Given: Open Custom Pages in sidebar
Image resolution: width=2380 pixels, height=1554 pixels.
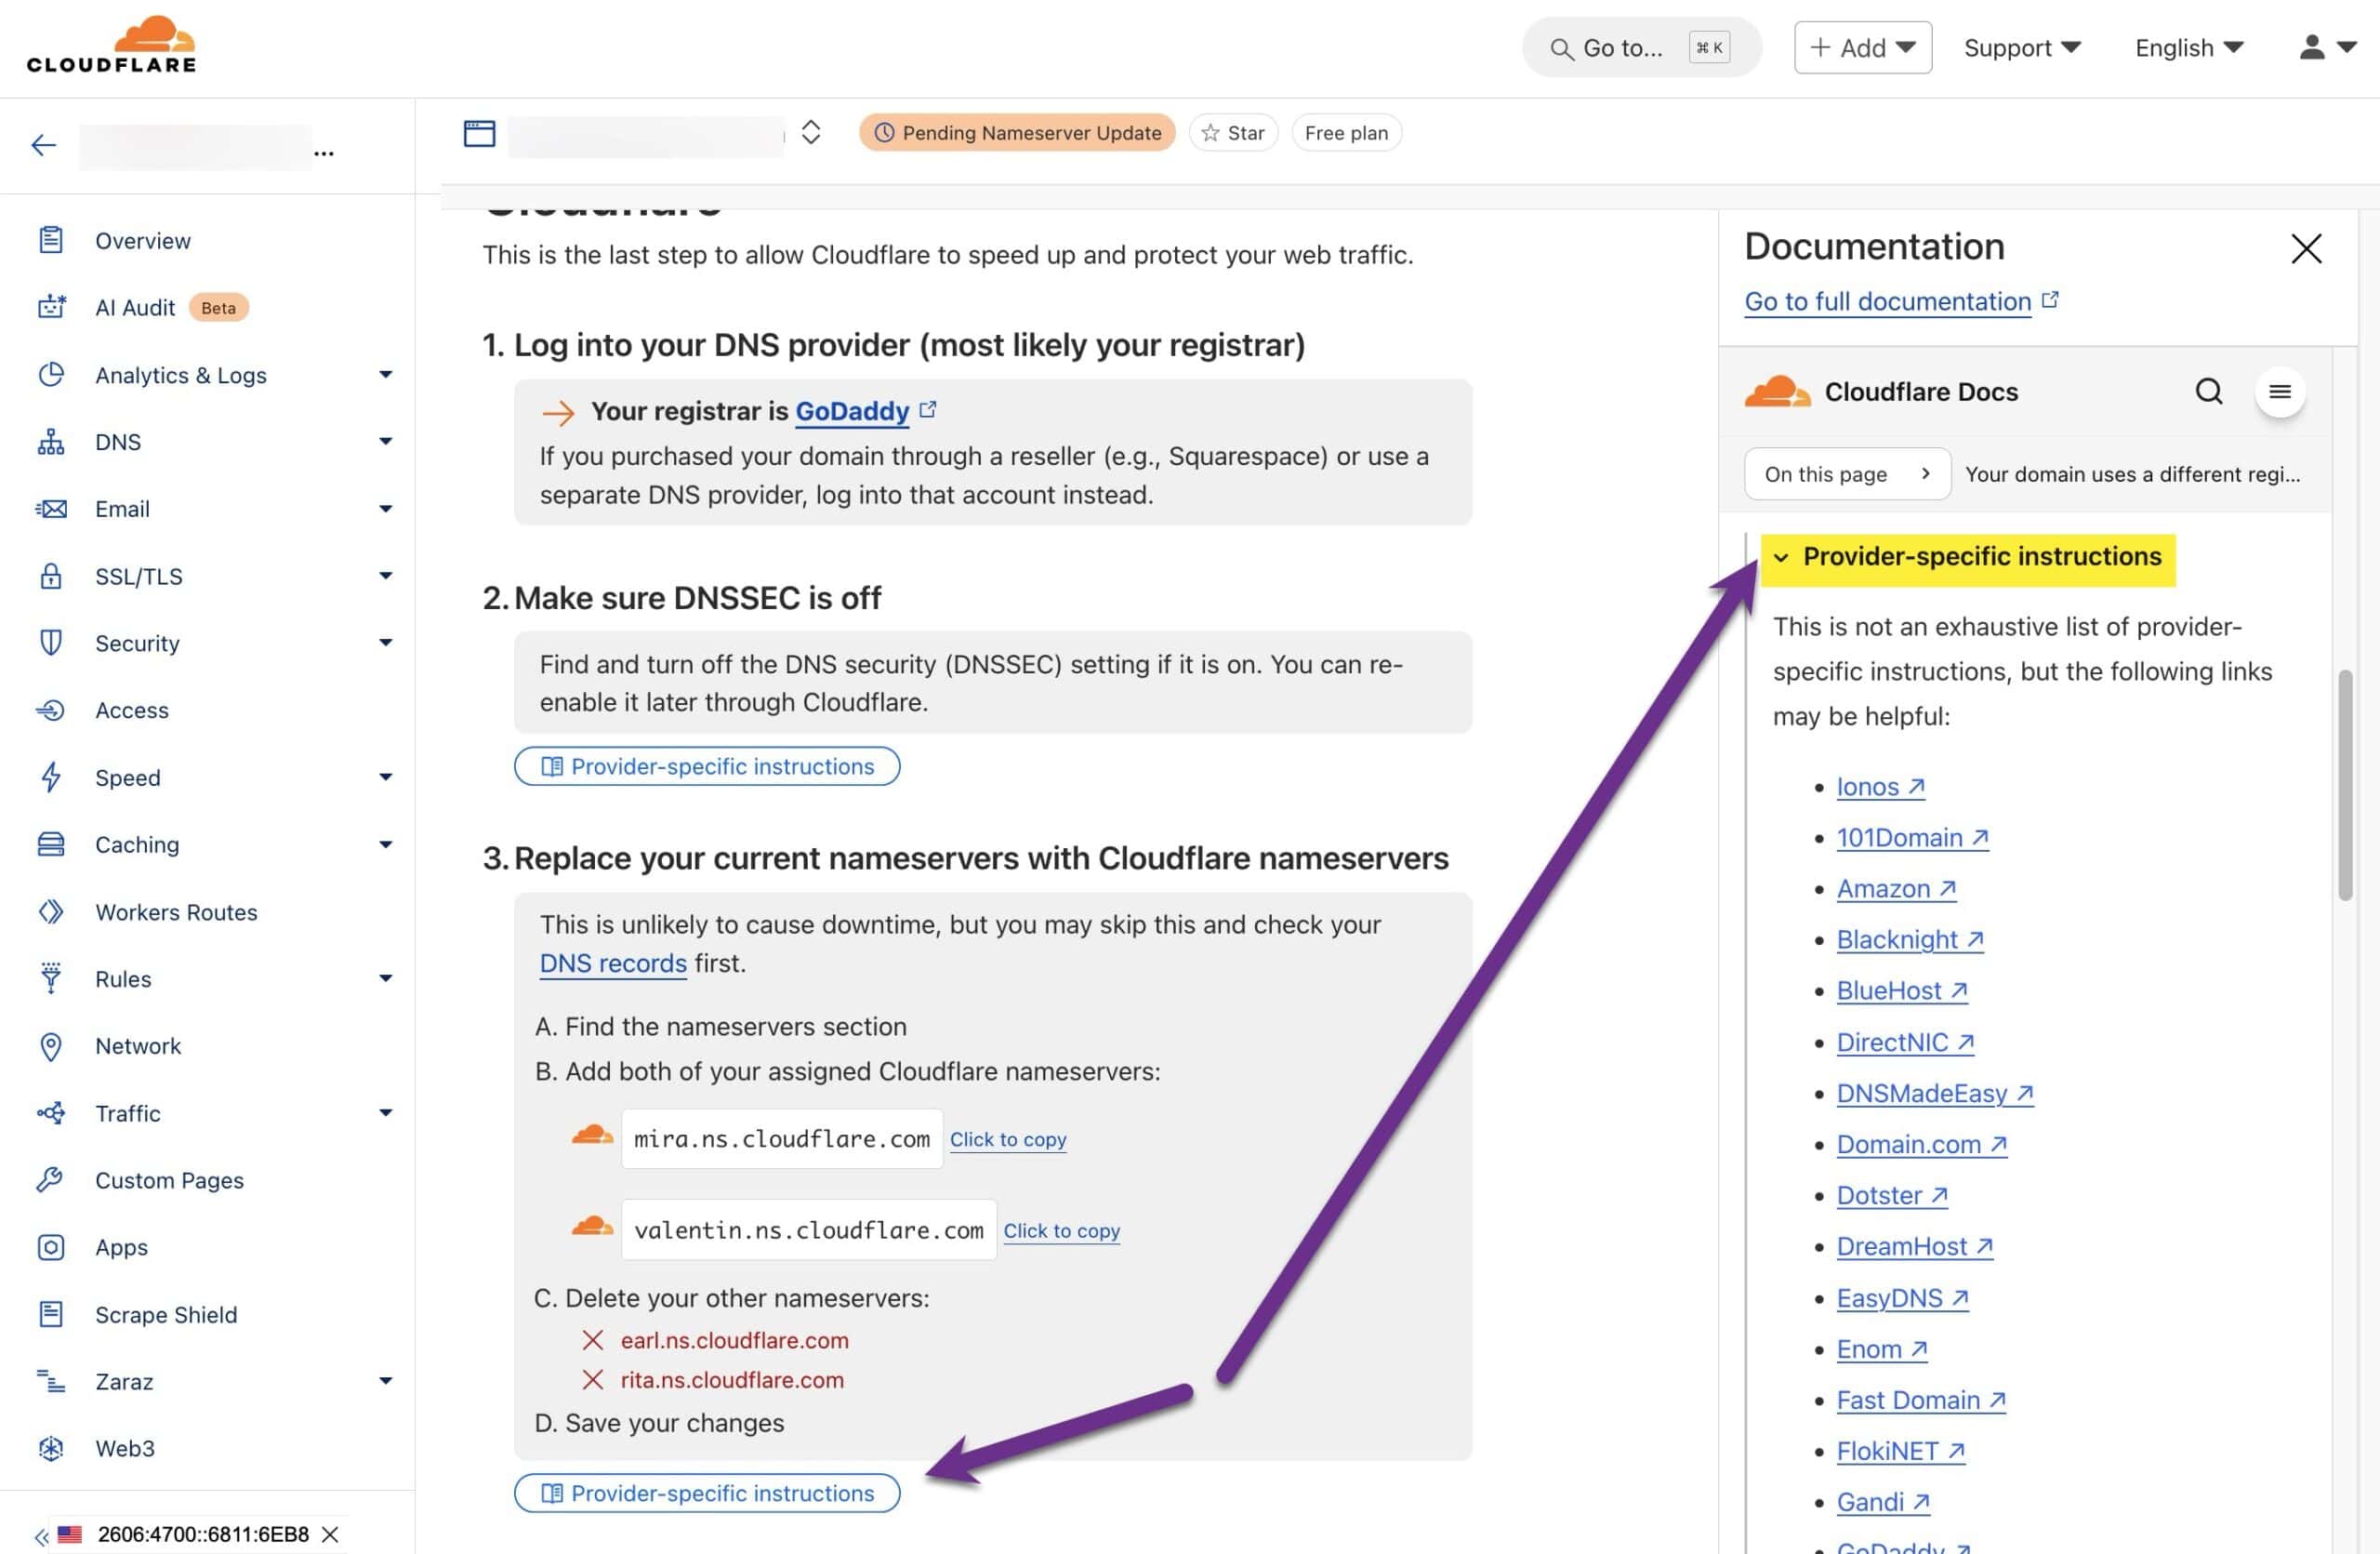Looking at the screenshot, I should (x=169, y=1180).
